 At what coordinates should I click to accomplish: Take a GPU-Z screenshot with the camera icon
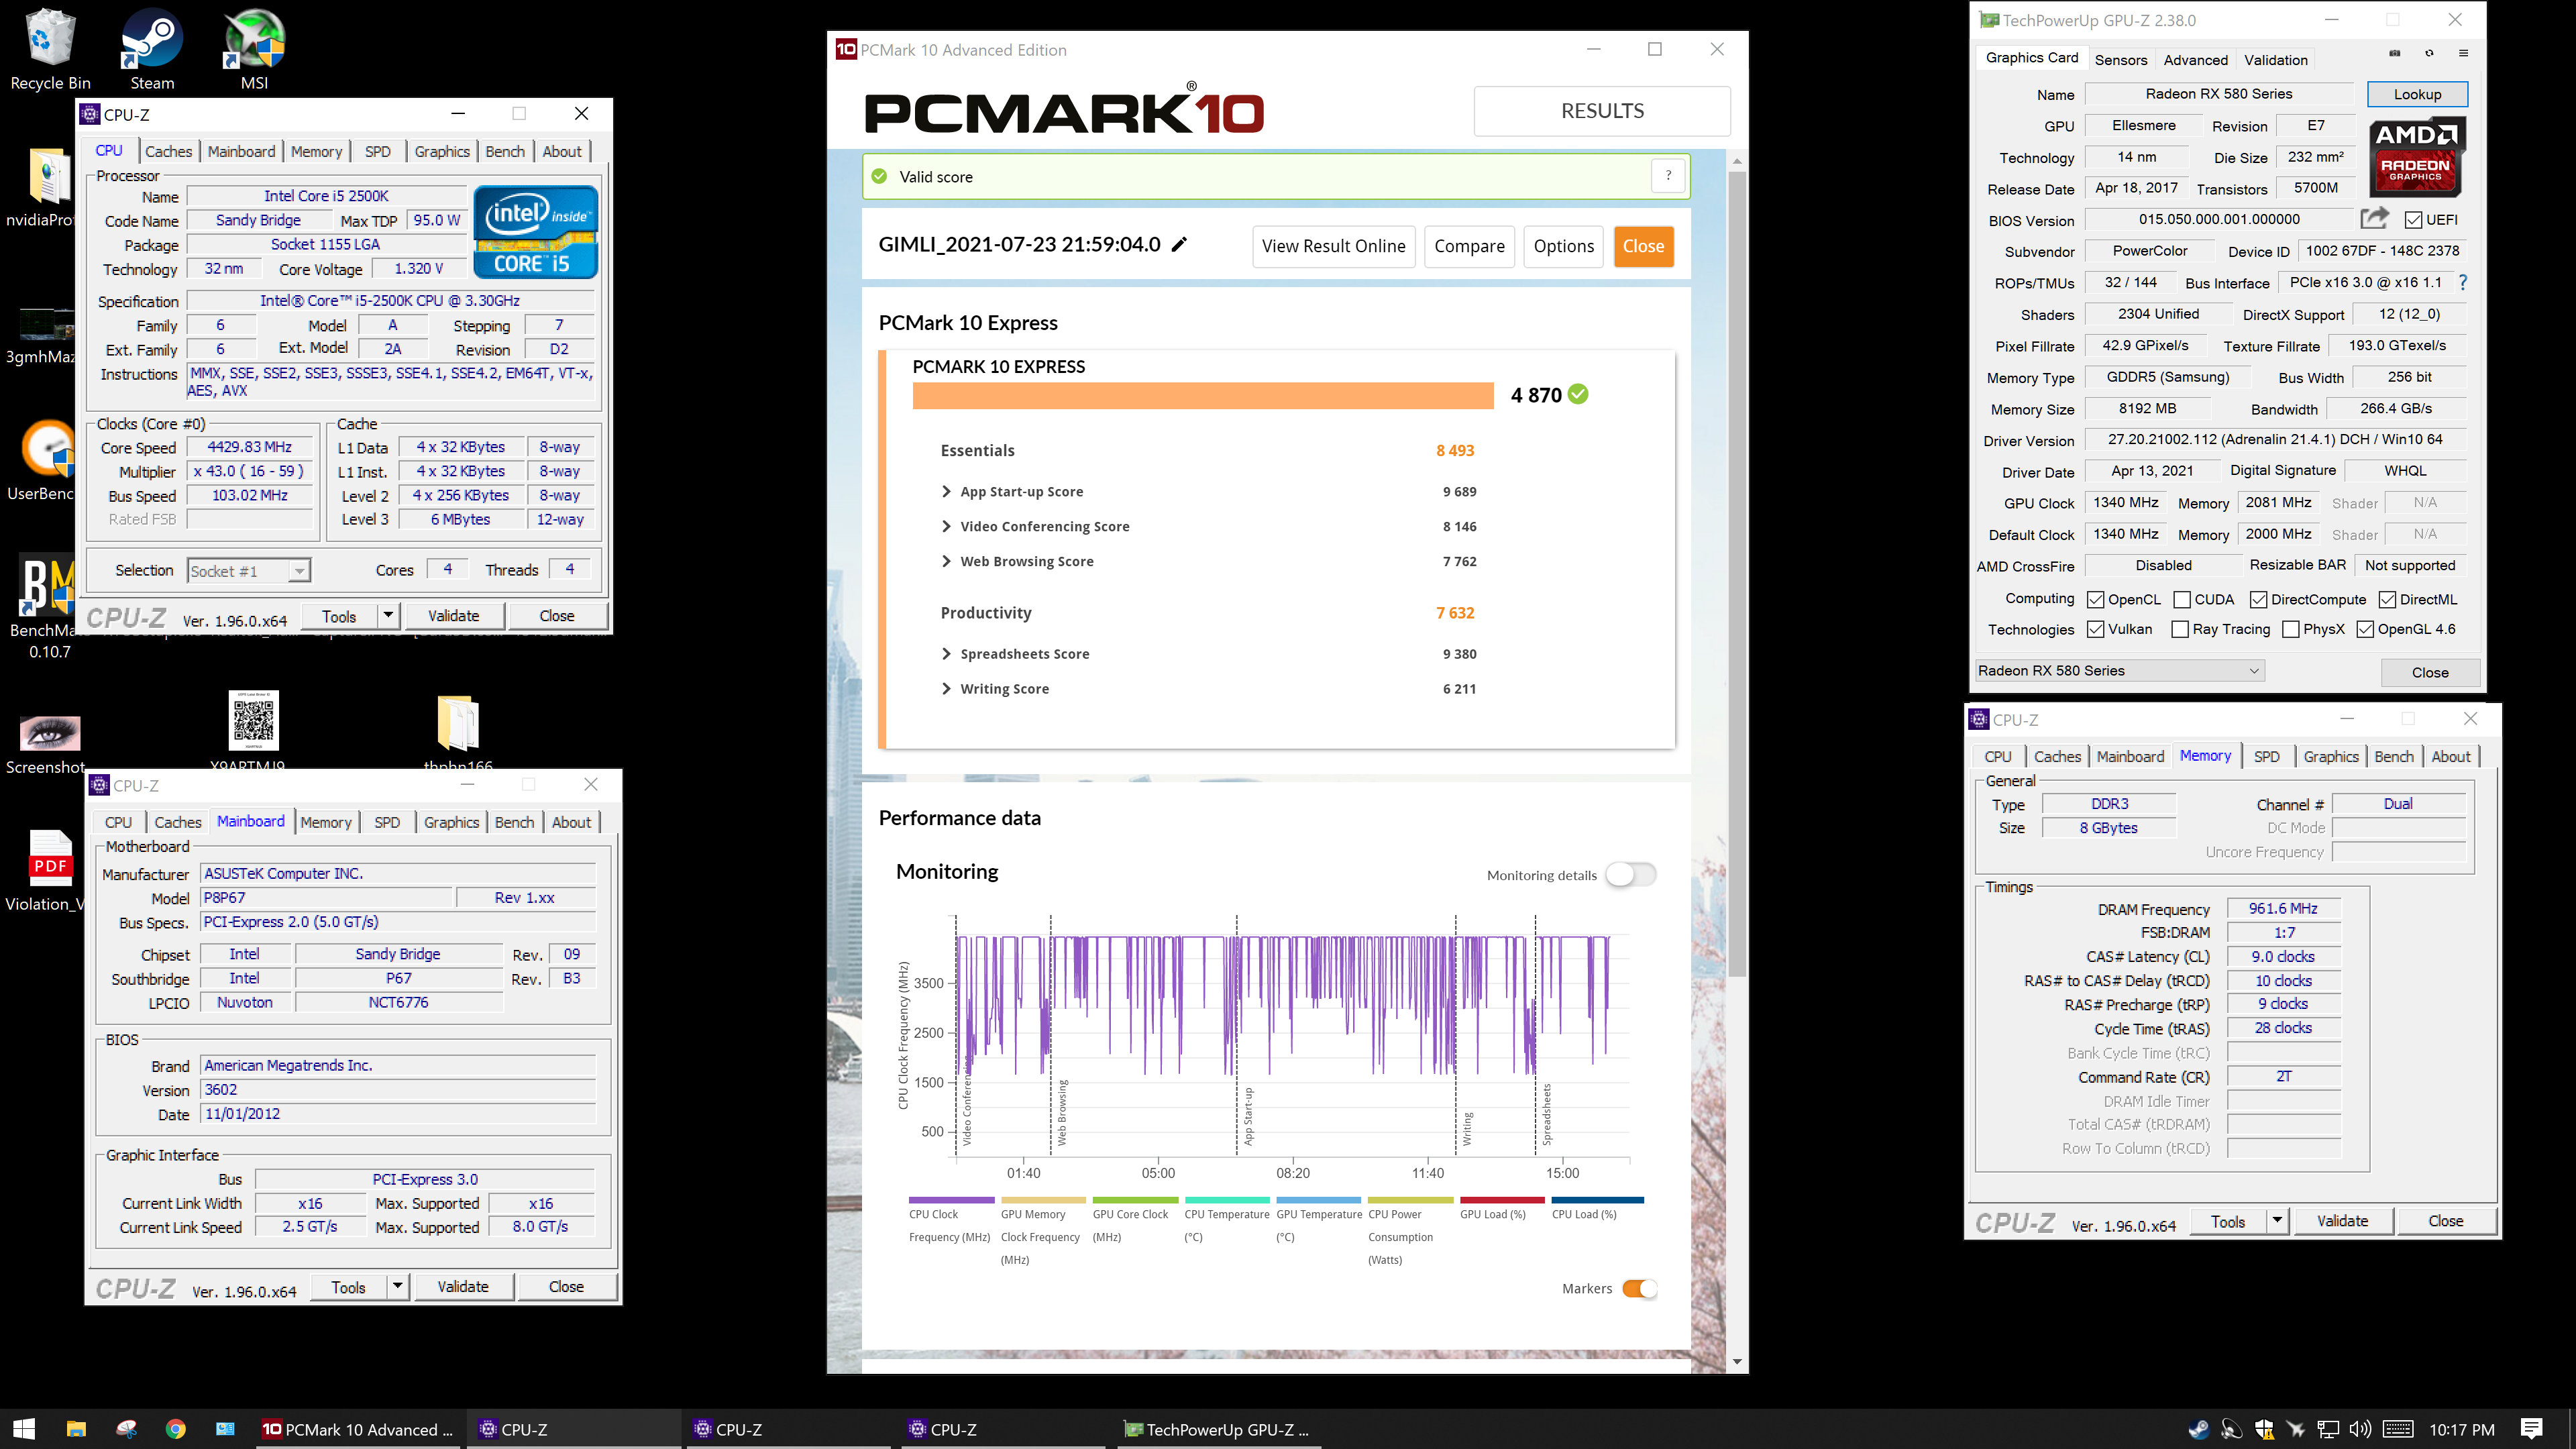pos(2394,53)
